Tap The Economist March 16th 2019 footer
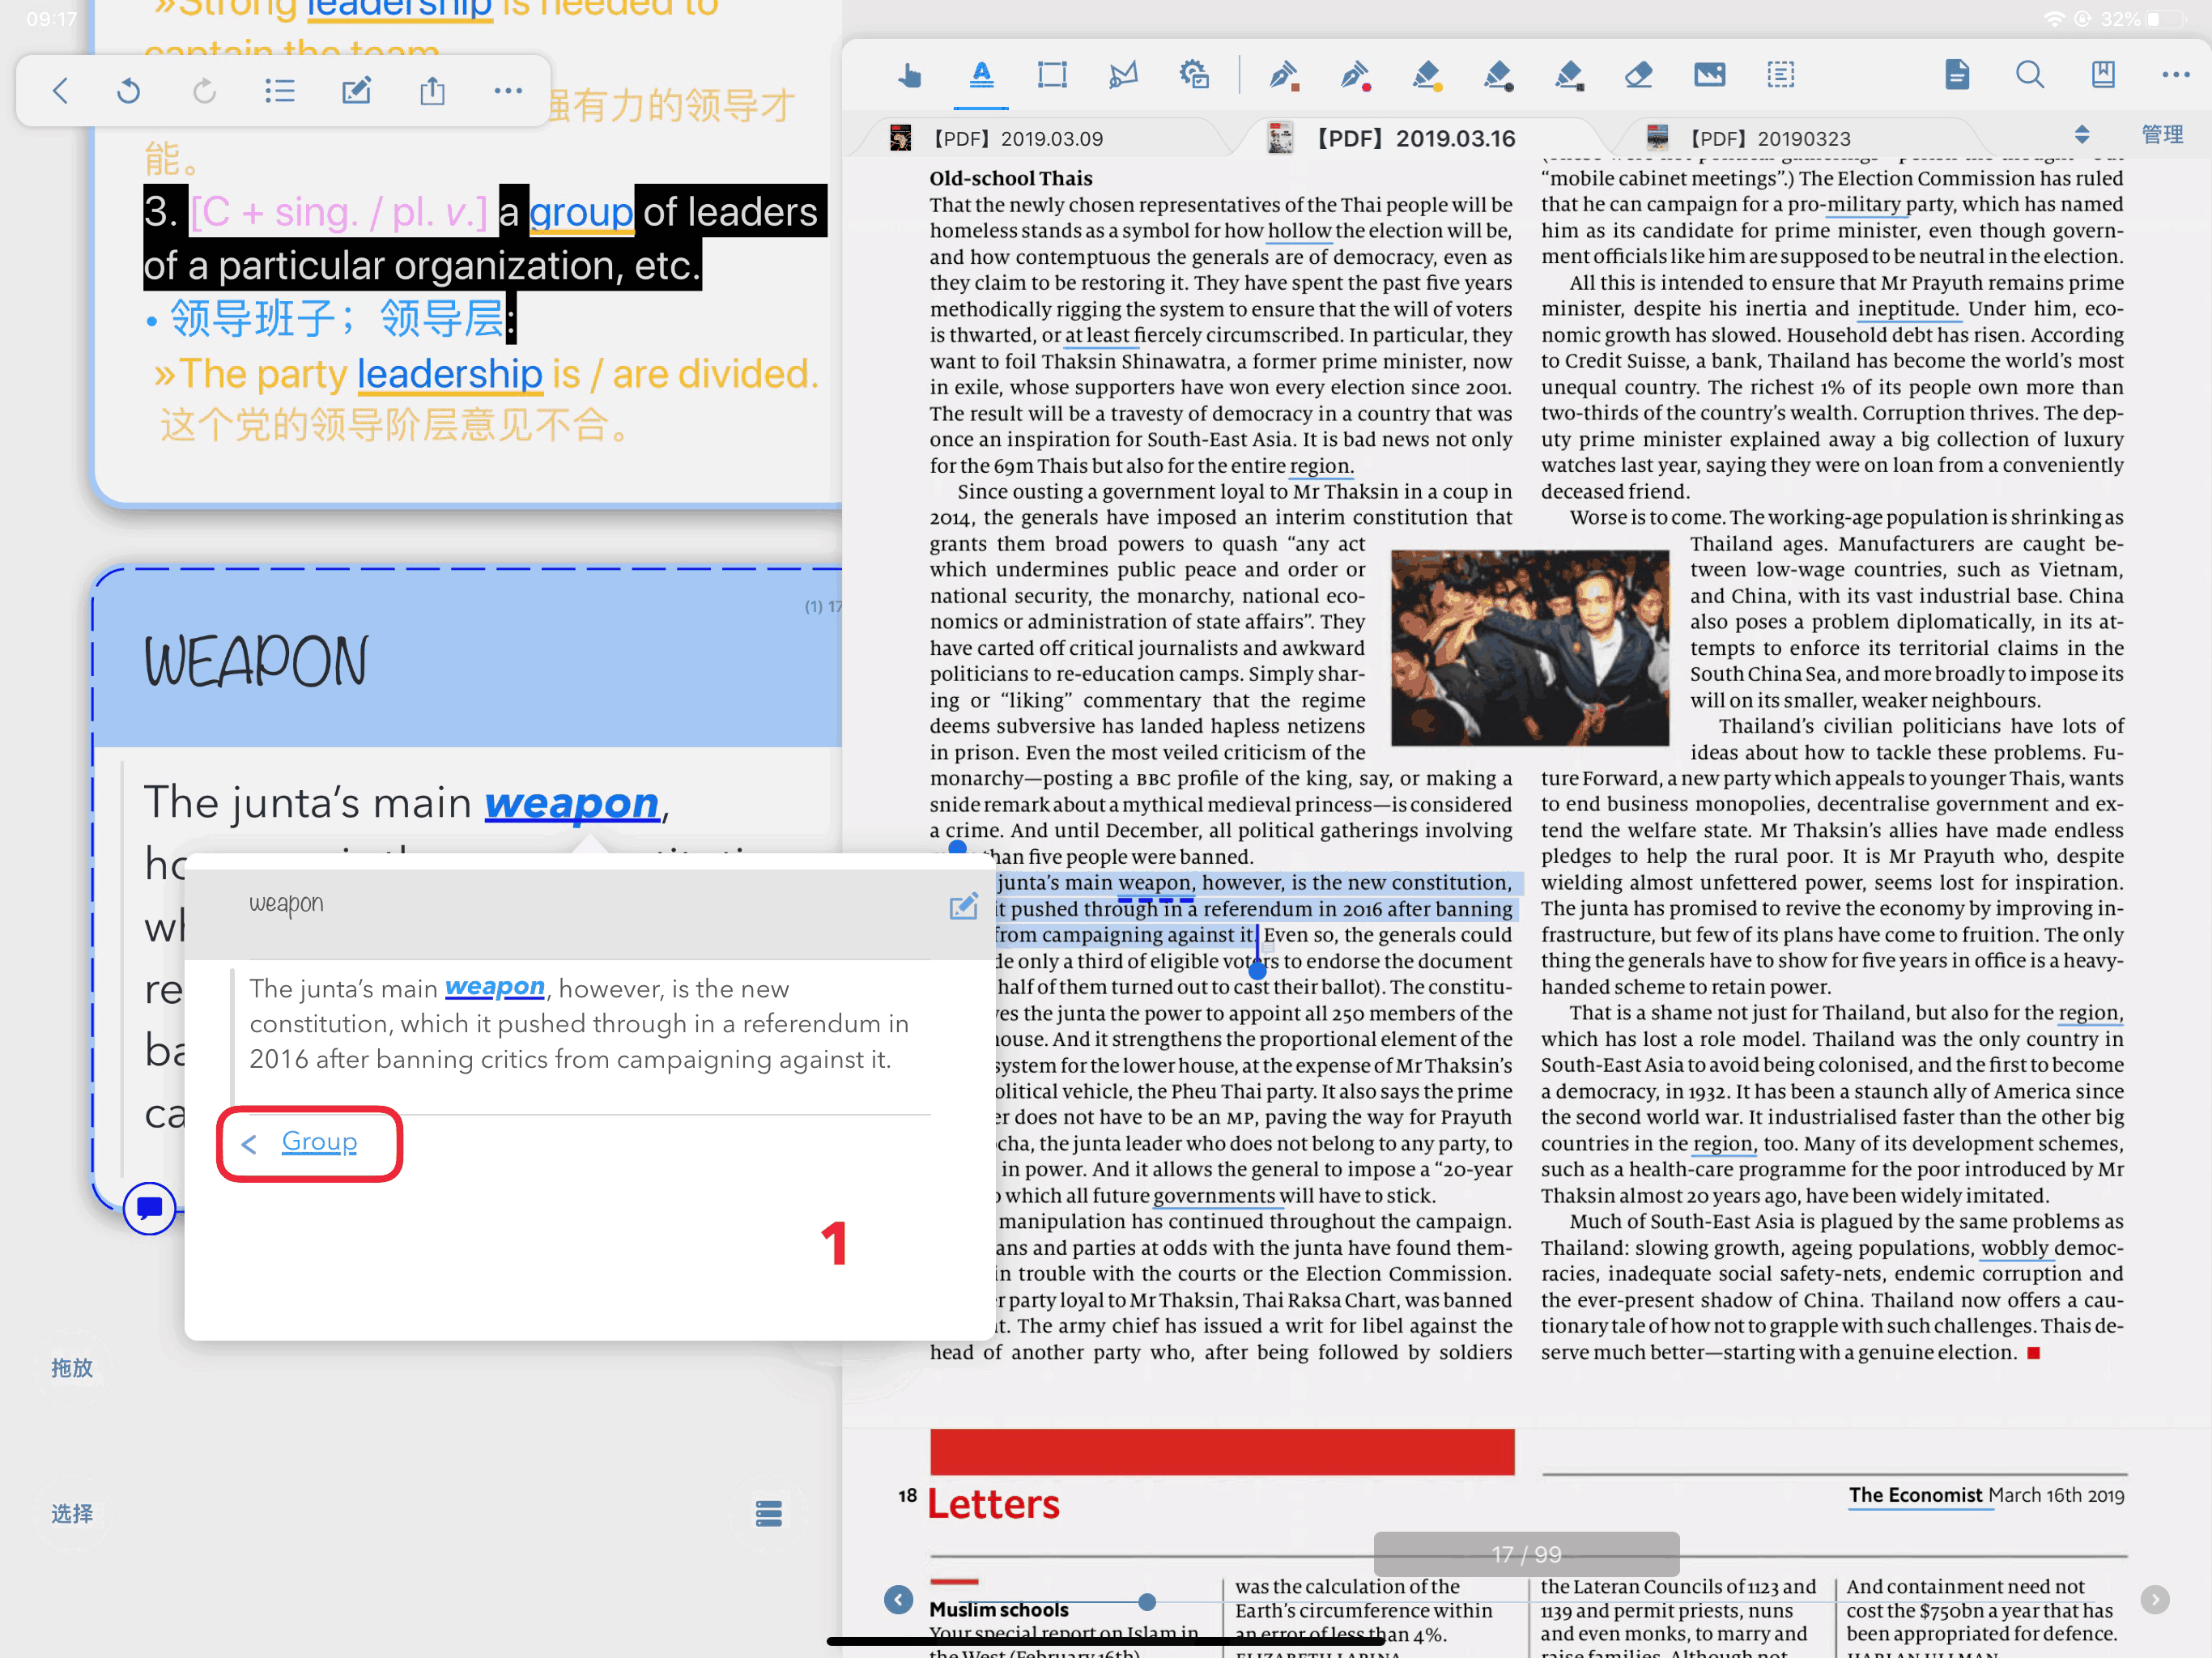Viewport: 2212px width, 1658px height. [1986, 1495]
